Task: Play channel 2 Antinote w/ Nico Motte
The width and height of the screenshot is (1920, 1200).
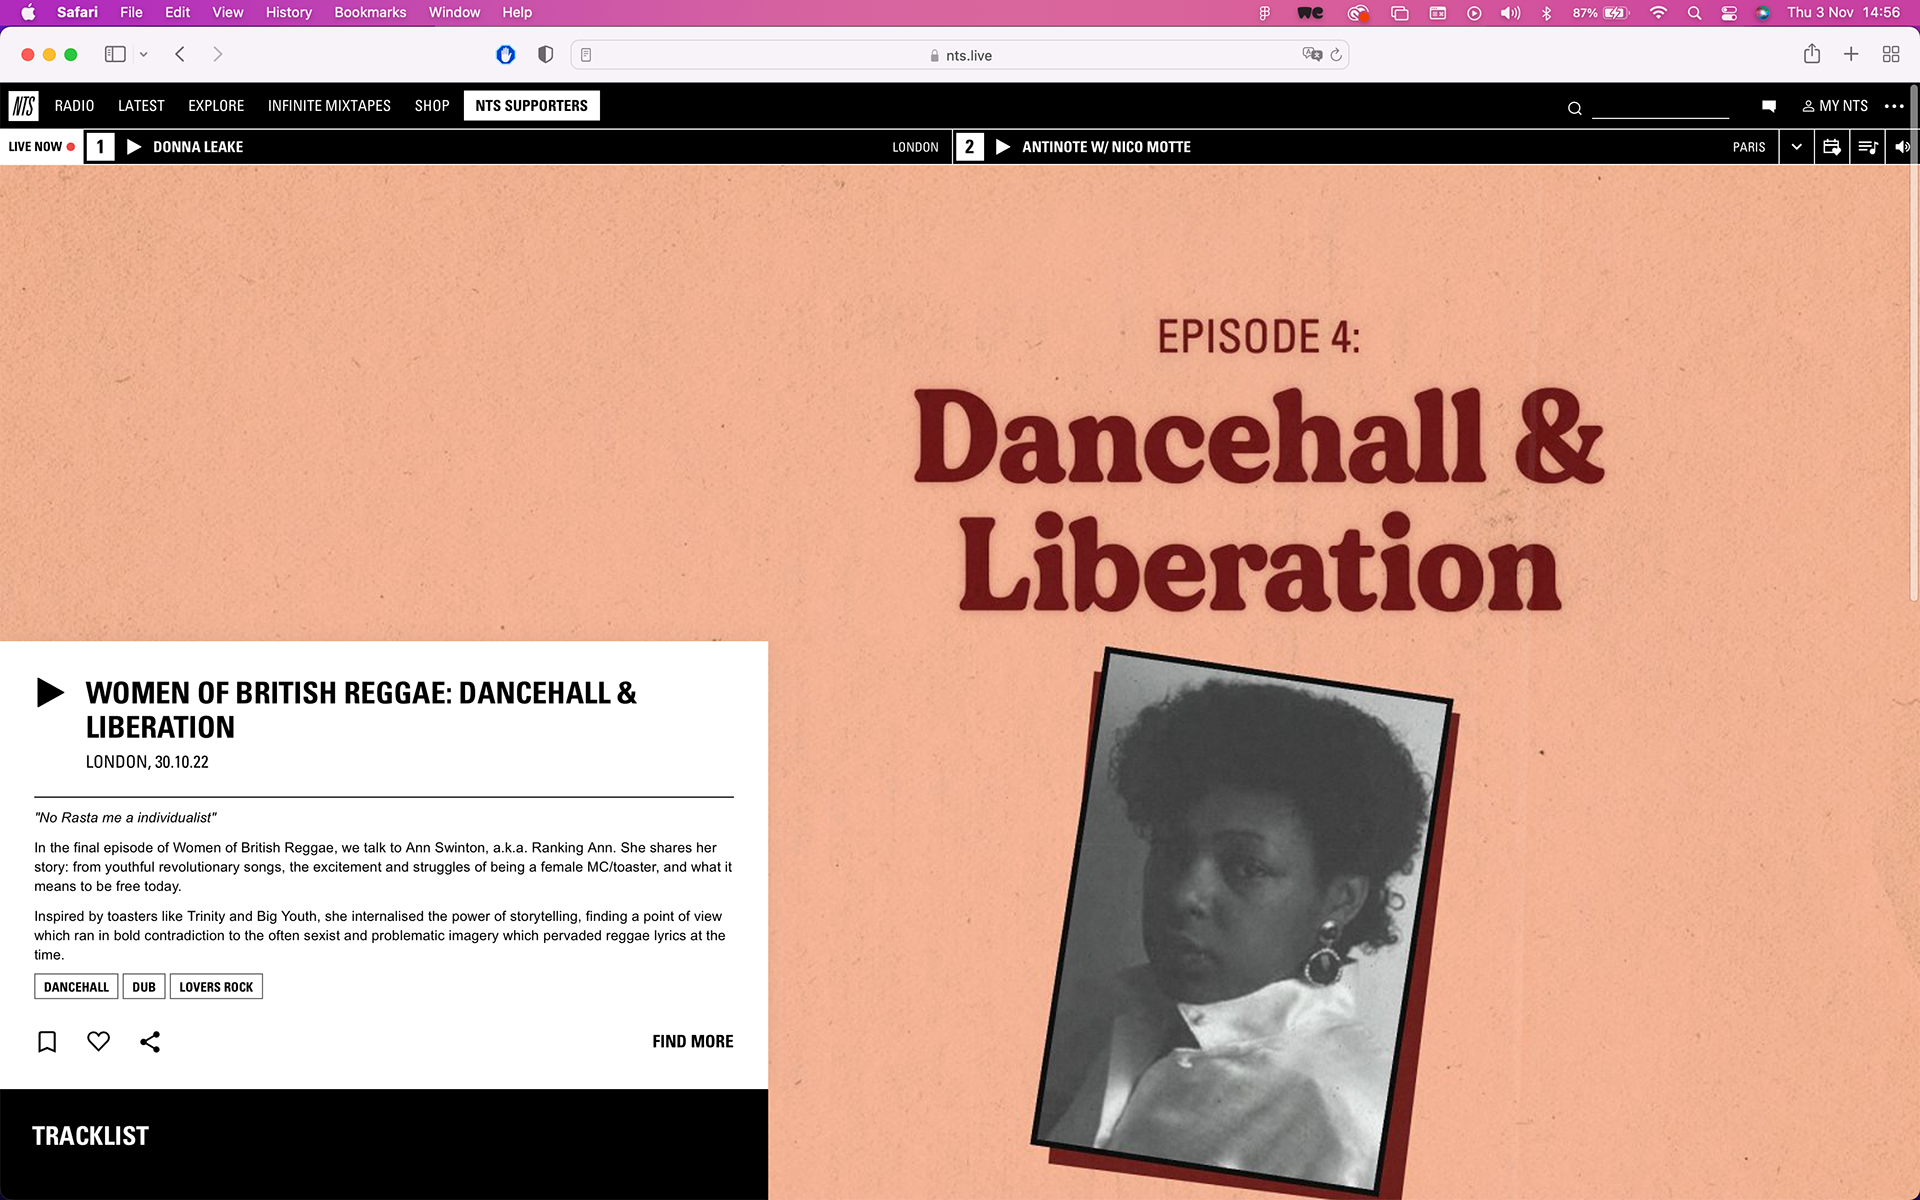Action: (1003, 147)
